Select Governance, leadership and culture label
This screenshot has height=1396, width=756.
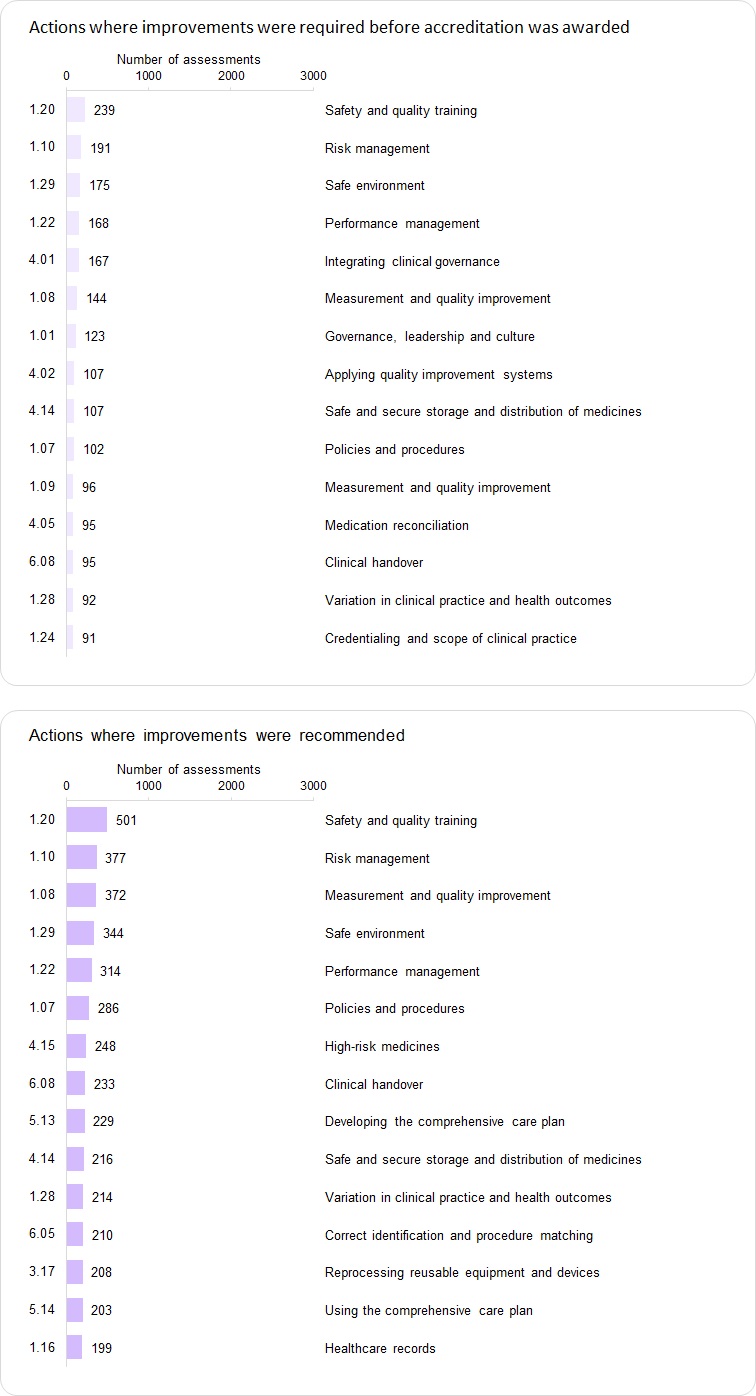click(429, 336)
